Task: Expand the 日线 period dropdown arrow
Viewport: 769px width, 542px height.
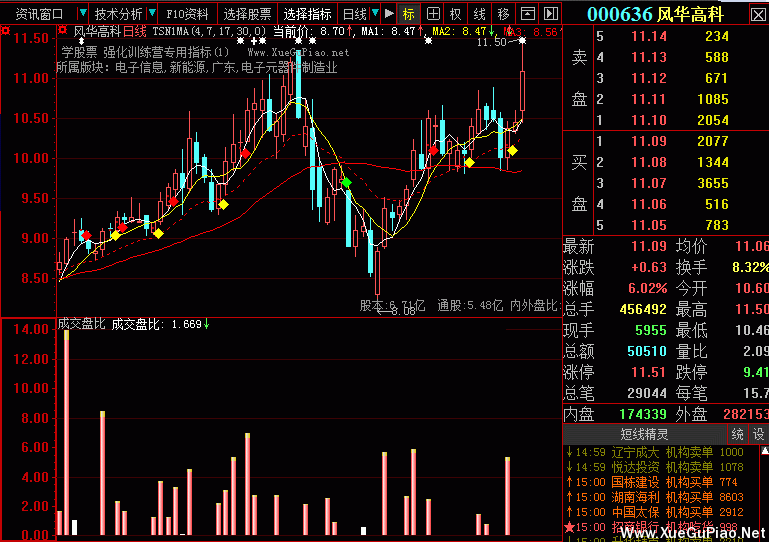Action: point(375,13)
